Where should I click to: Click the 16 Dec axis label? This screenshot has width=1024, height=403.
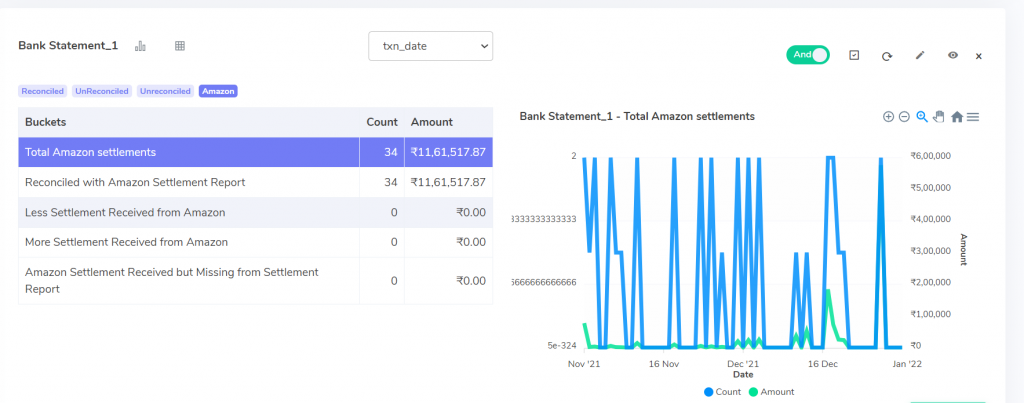pyautogui.click(x=823, y=364)
